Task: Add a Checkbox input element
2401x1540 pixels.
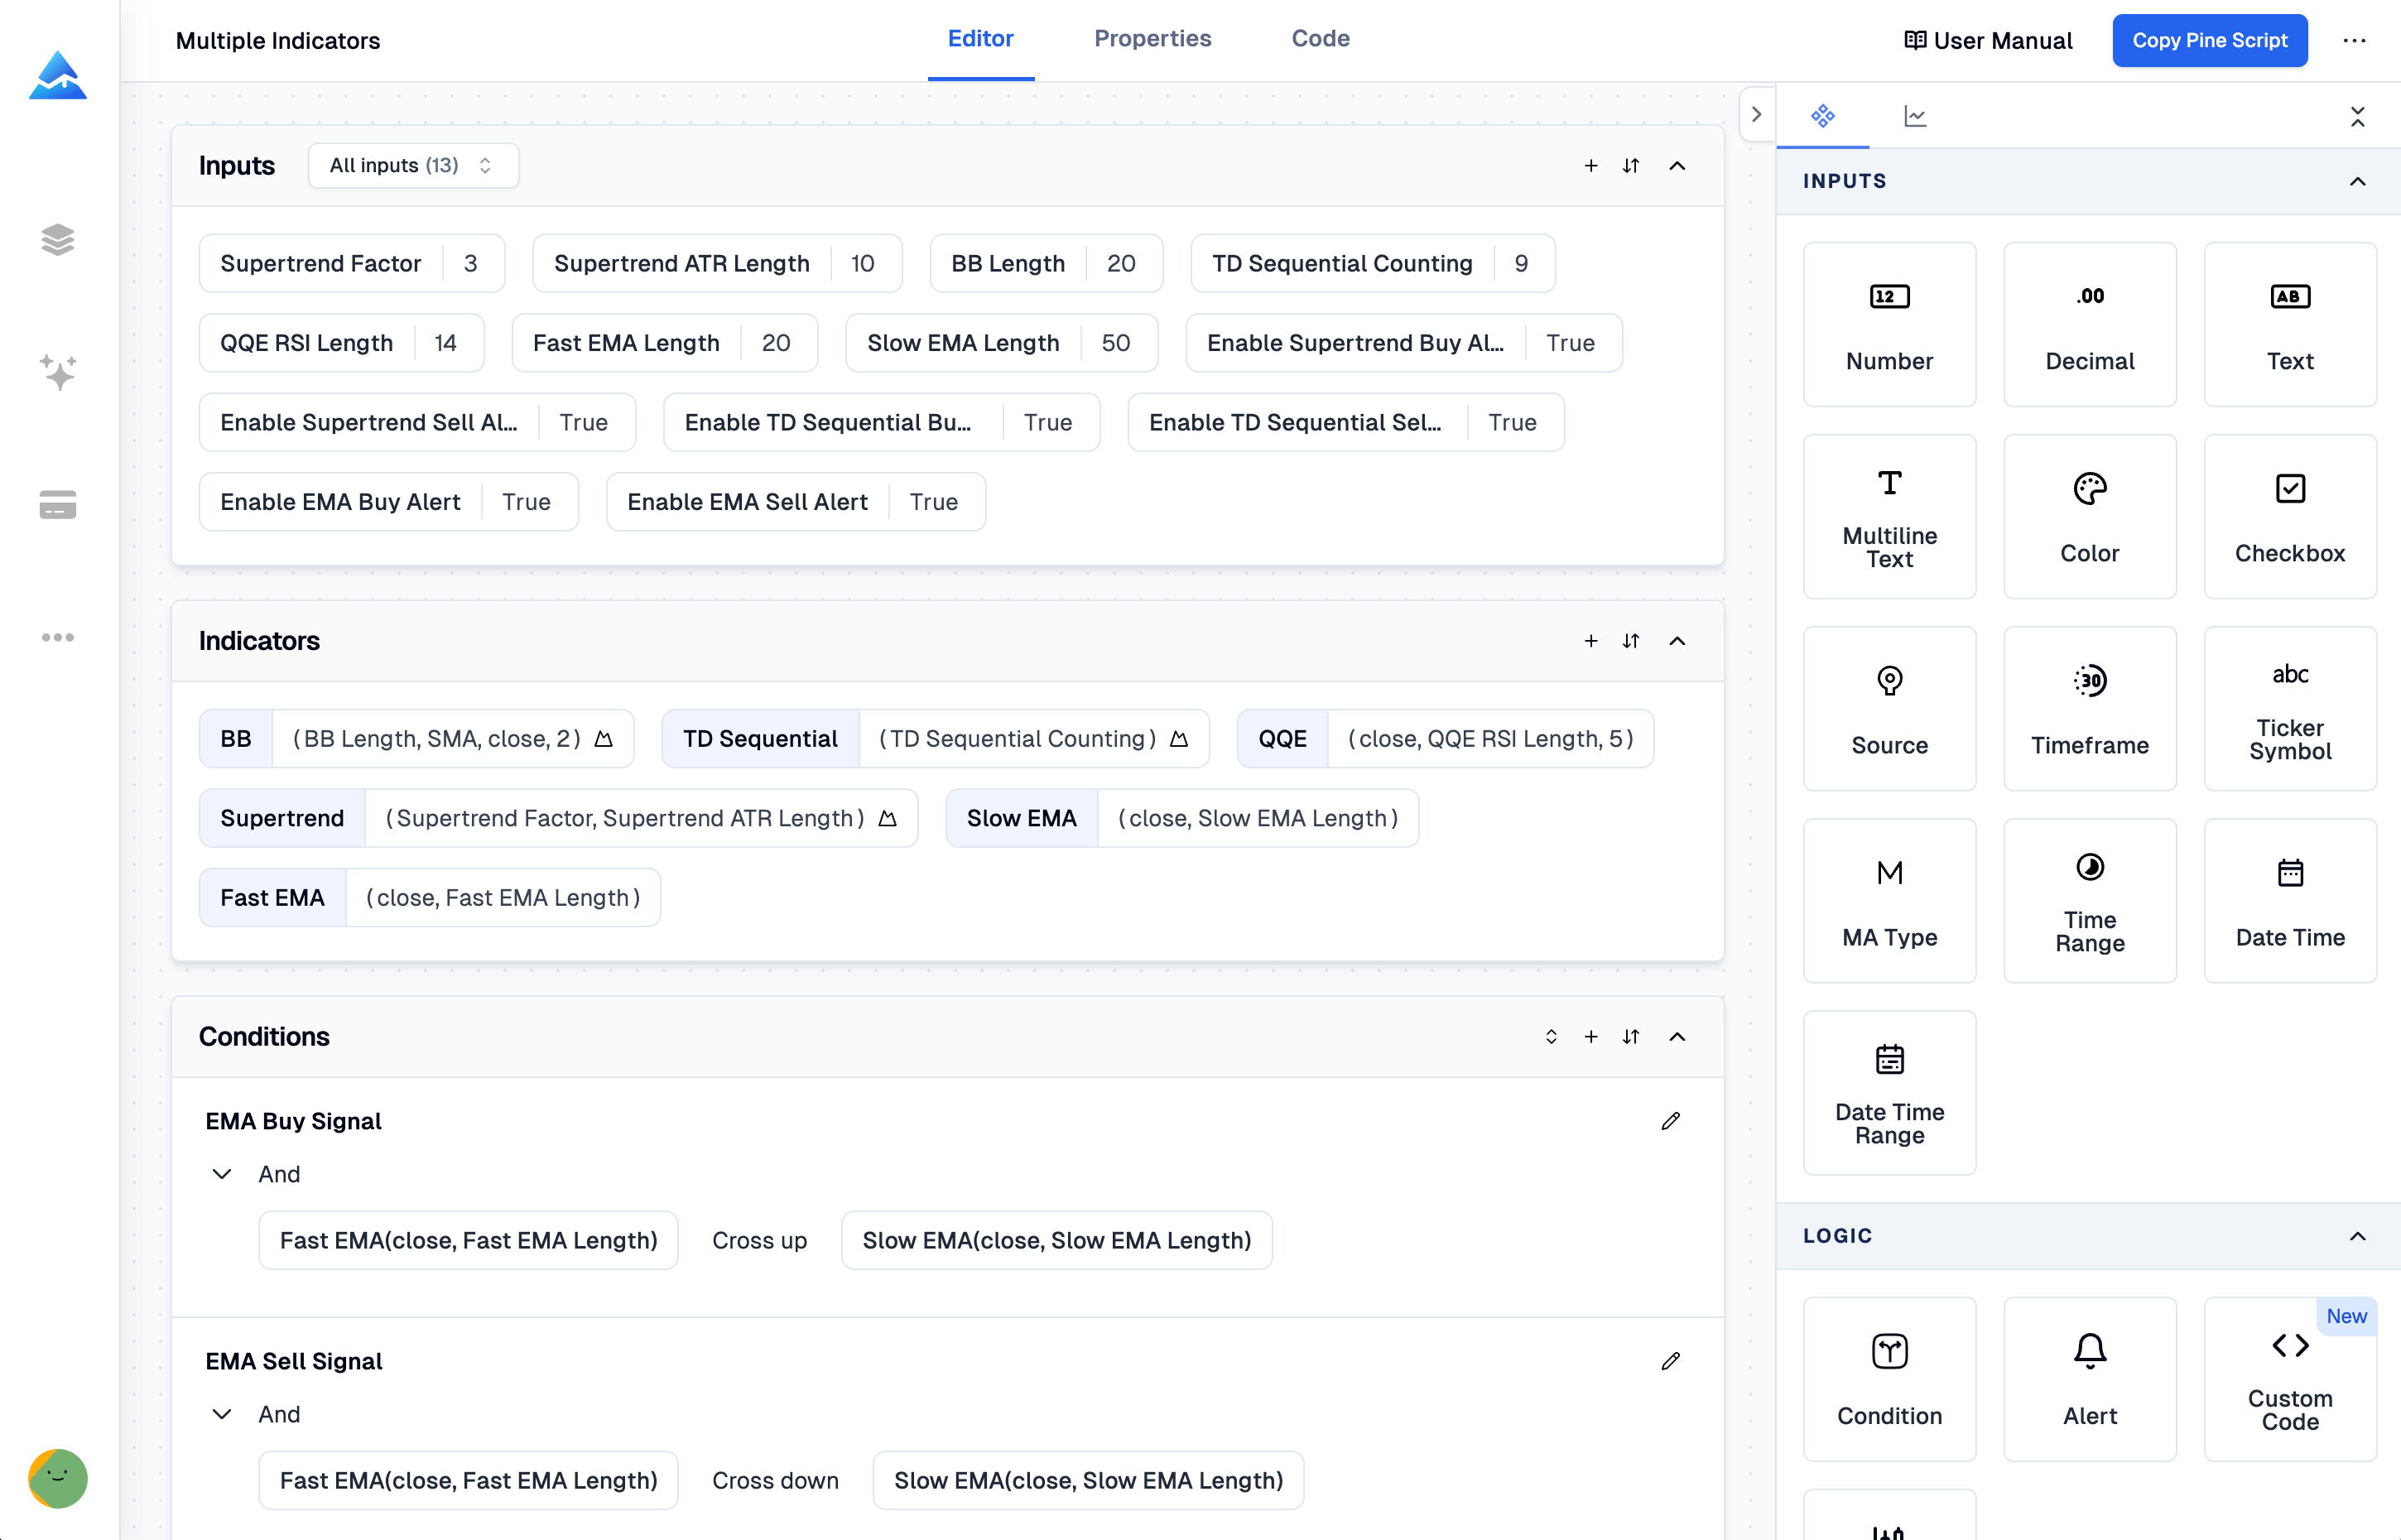Action: 2289,516
